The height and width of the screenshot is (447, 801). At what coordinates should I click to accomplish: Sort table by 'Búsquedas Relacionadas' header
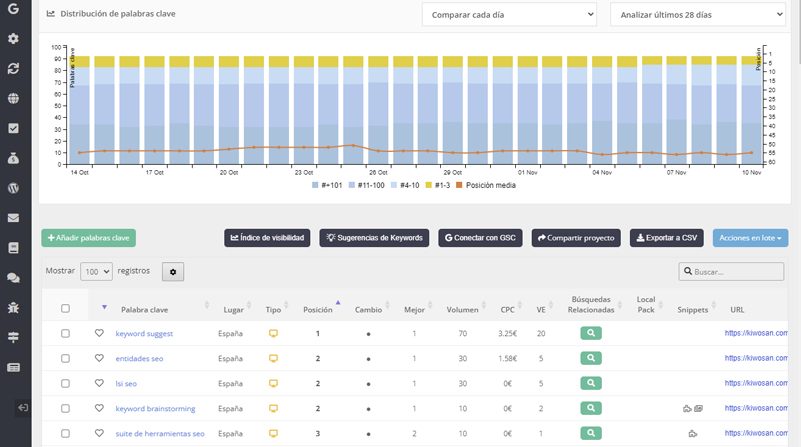click(x=591, y=304)
